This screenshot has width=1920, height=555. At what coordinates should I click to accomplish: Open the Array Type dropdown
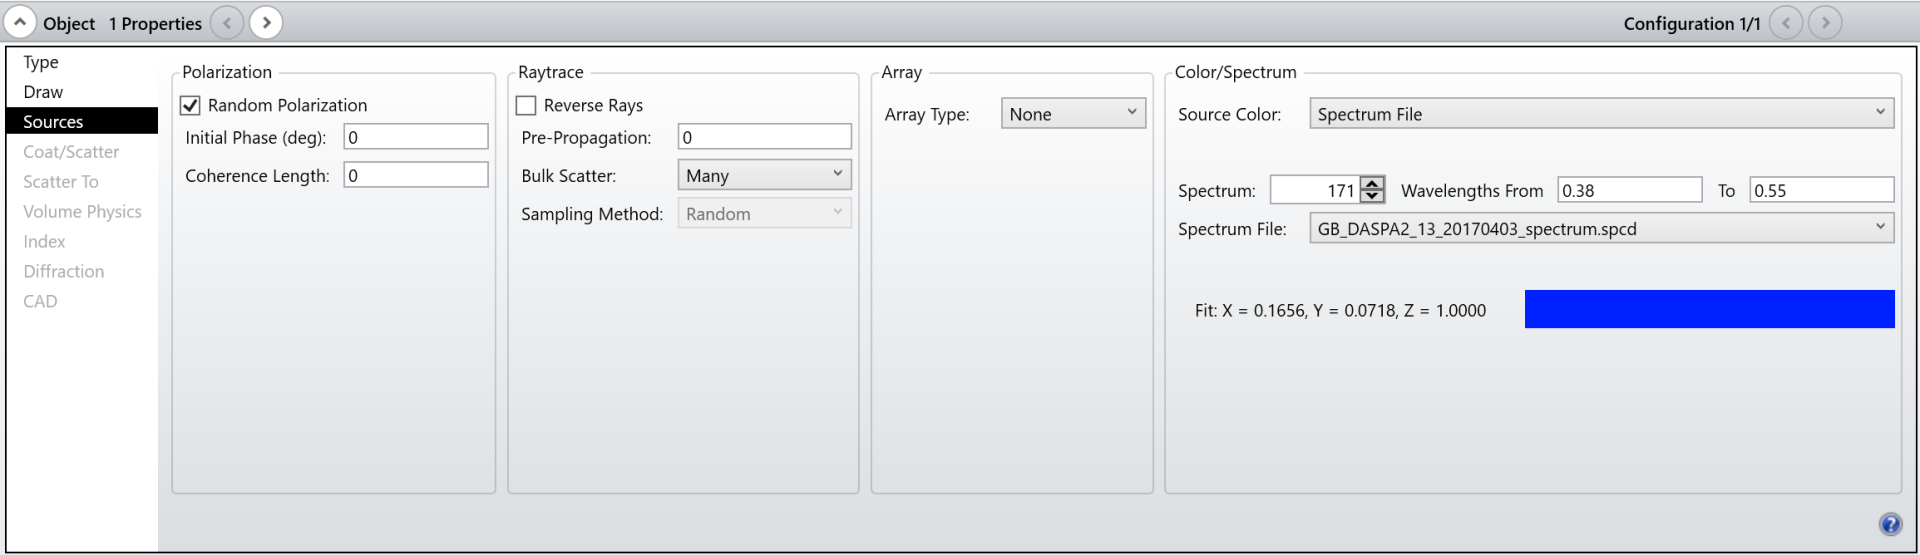pyautogui.click(x=1073, y=113)
